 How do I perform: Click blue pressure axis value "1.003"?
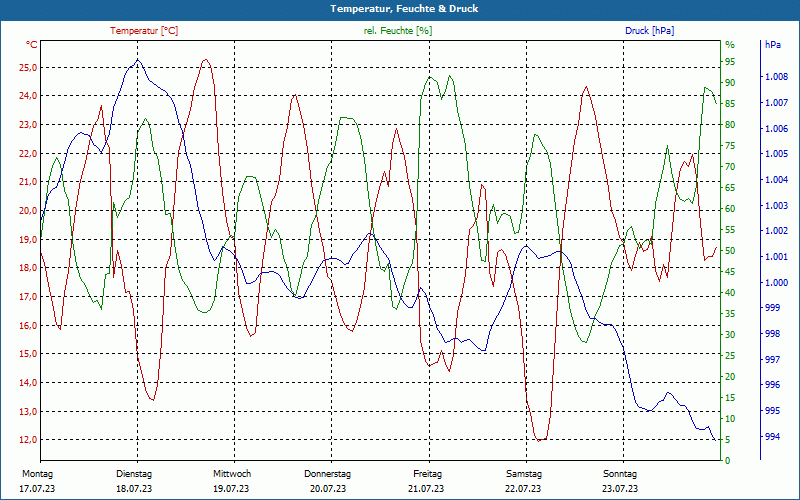coord(777,206)
